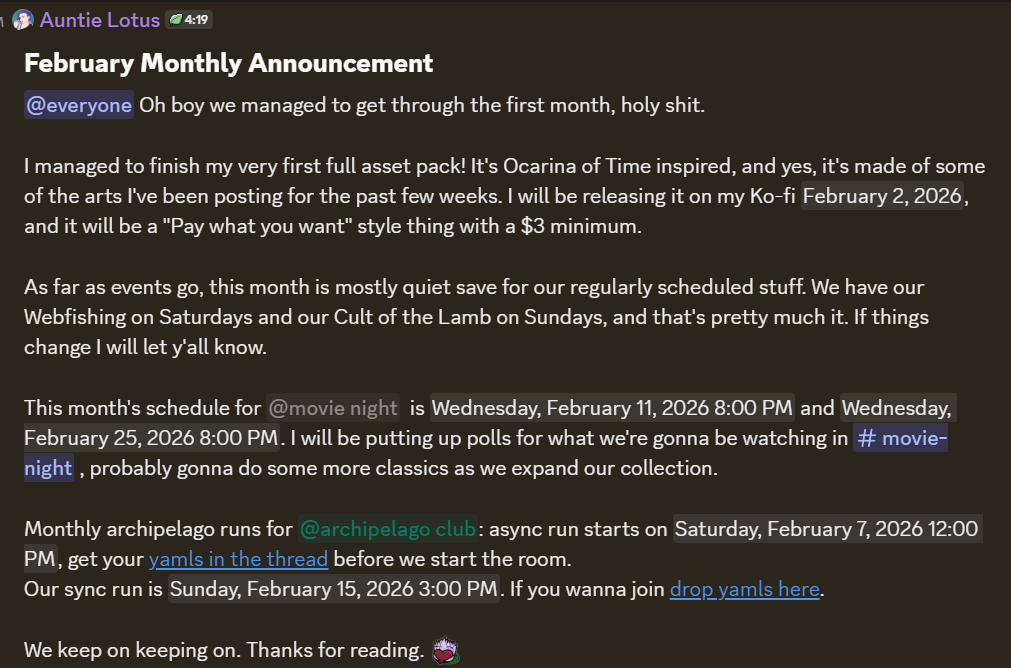Screen dimensions: 1011x668
Task: Jump to the # movie-night channel
Action: click(900, 438)
